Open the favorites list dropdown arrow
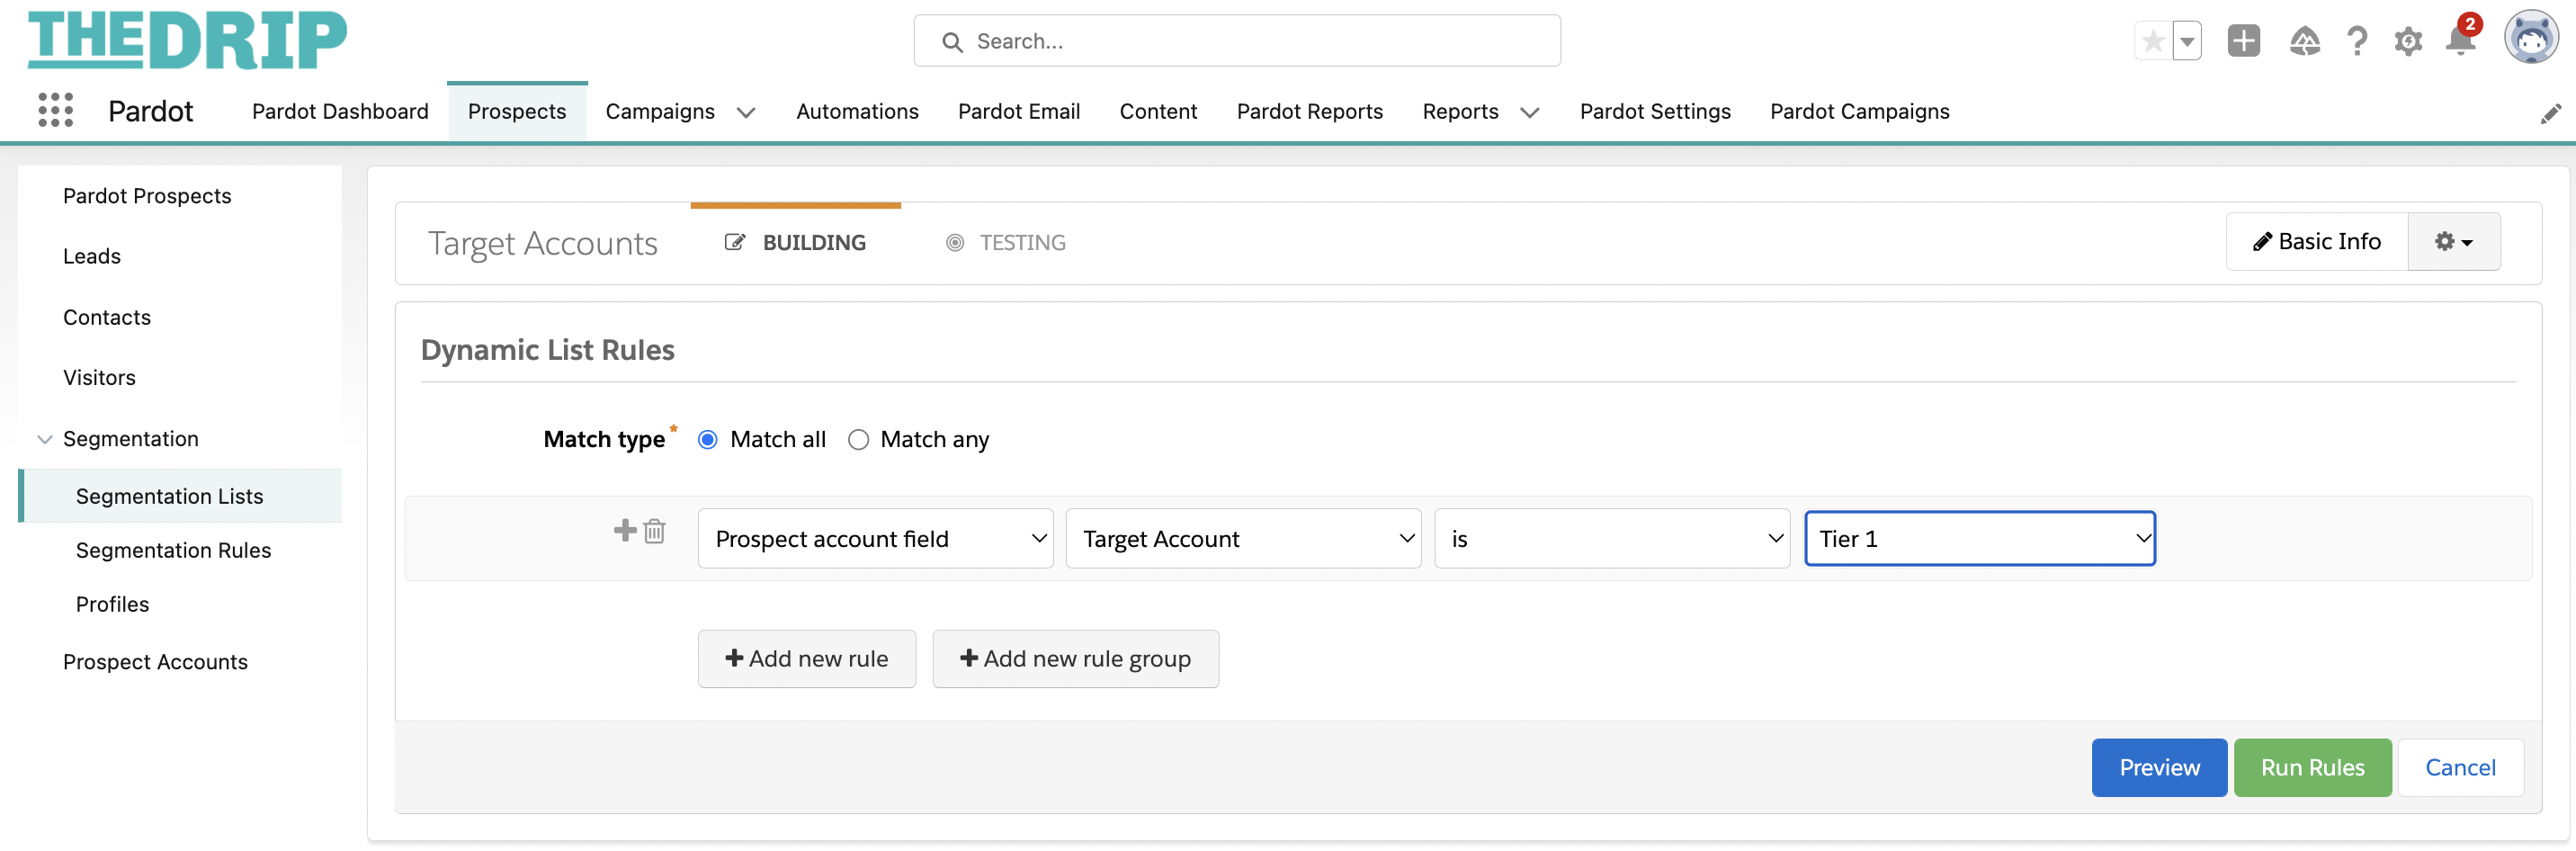 2187,41
